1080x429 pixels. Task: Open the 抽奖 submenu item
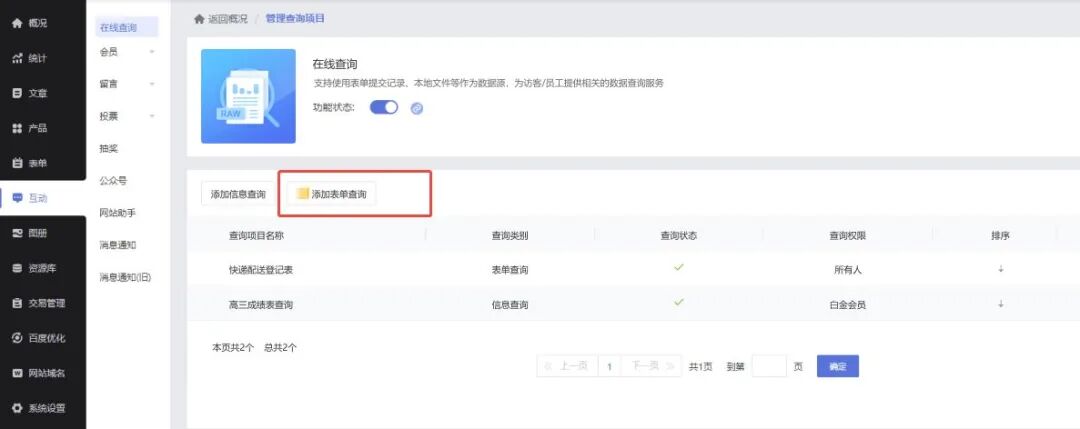[109, 149]
